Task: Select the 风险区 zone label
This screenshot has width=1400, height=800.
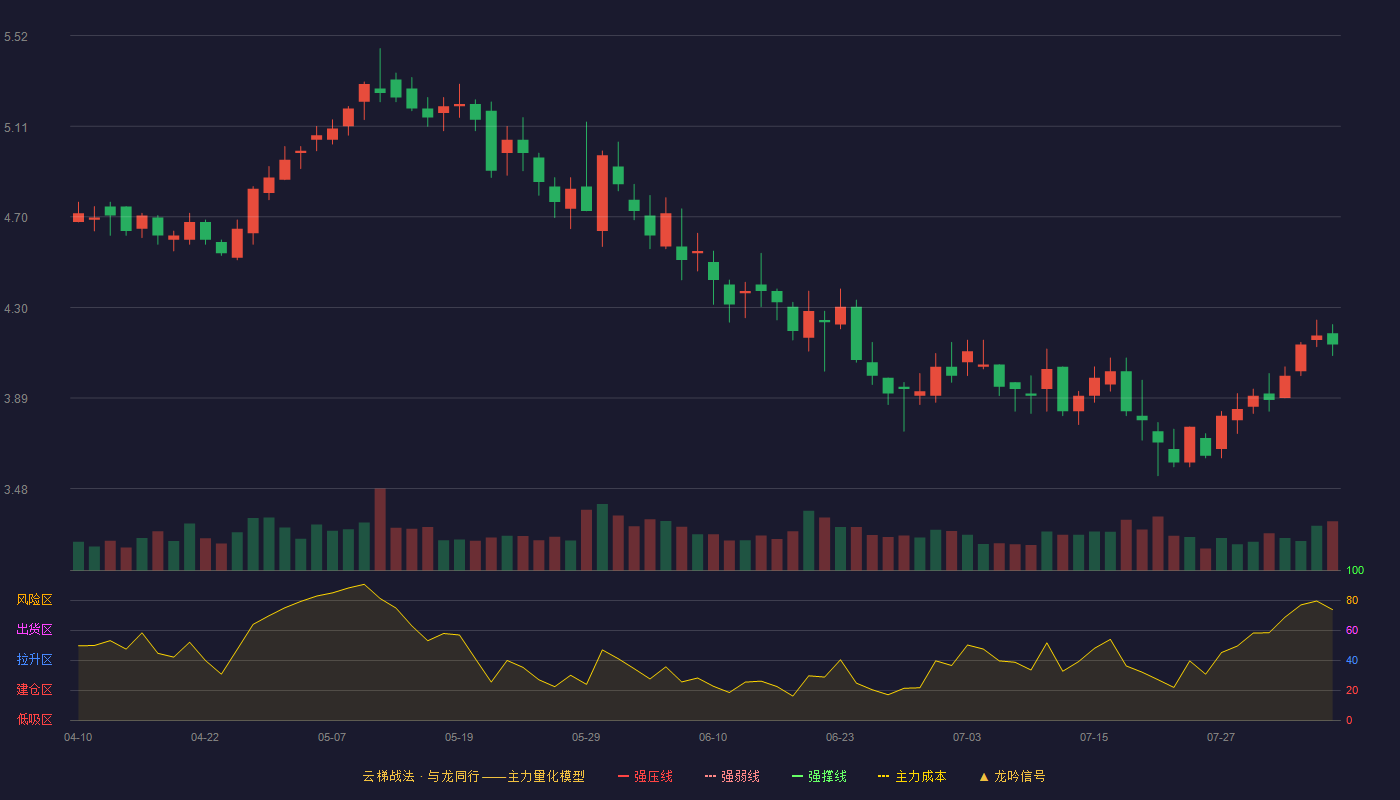Action: (34, 600)
